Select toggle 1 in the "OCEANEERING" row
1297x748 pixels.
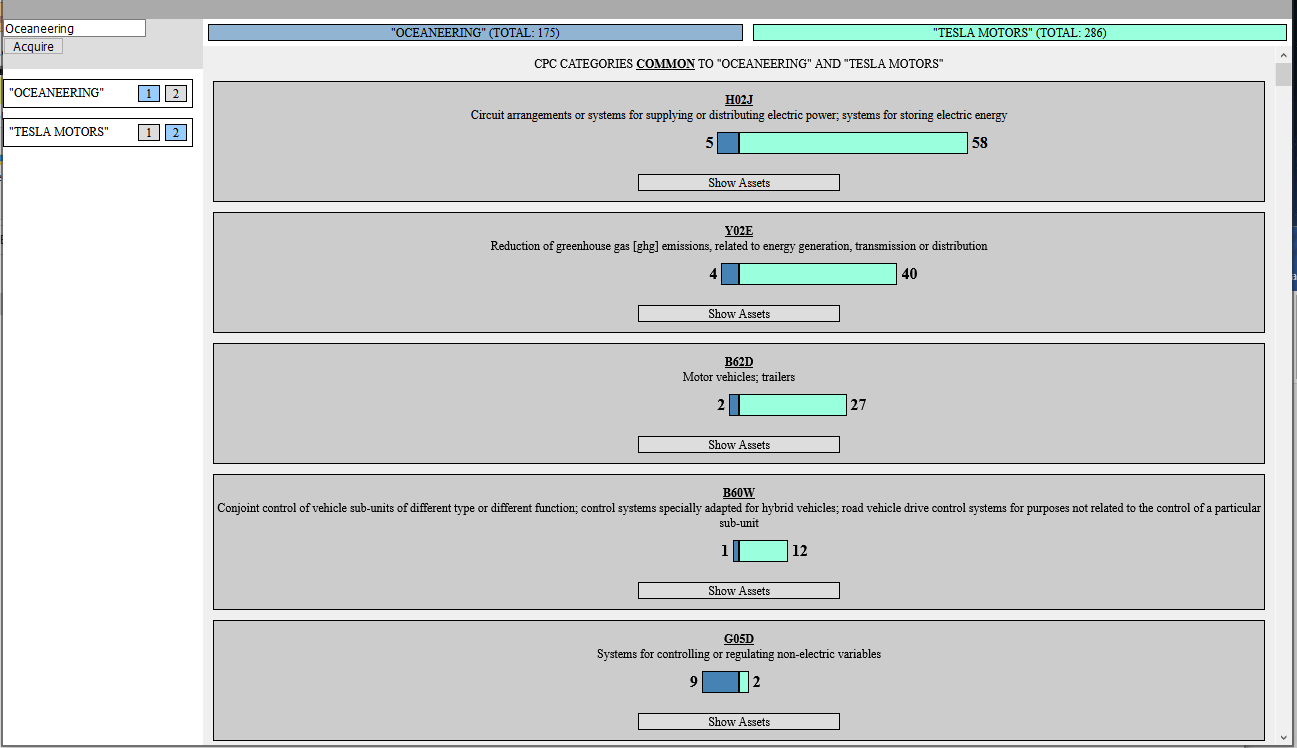pyautogui.click(x=149, y=93)
